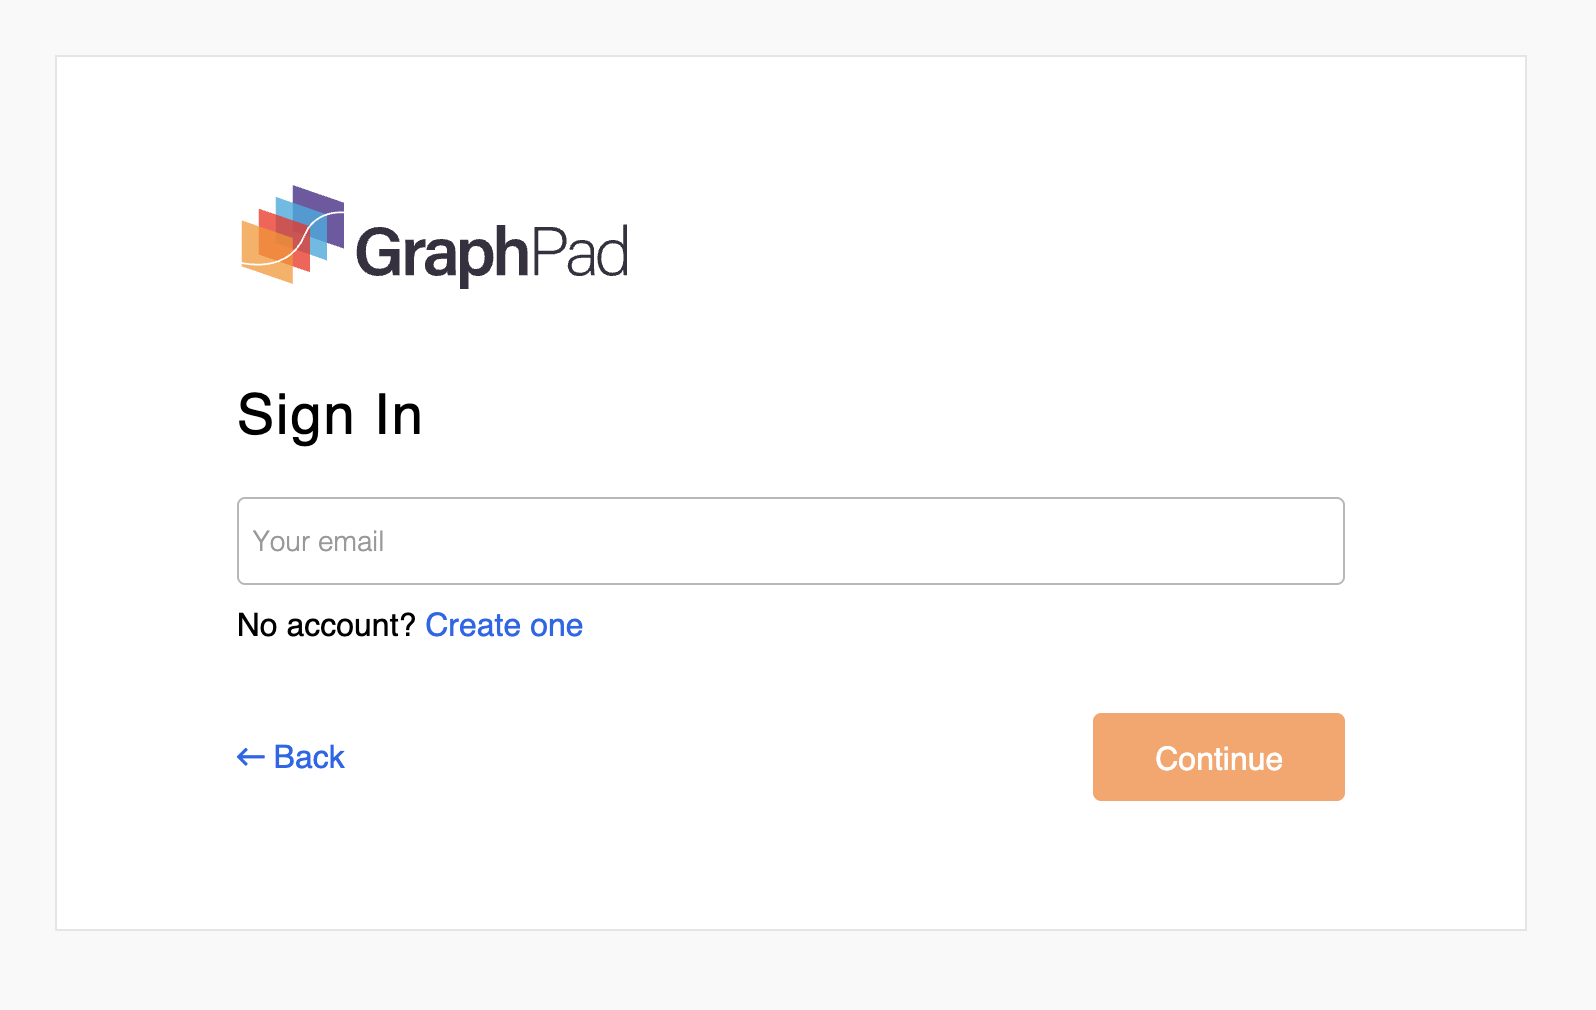Click the word "Create" in signup link
The width and height of the screenshot is (1596, 1010).
pyautogui.click(x=473, y=625)
